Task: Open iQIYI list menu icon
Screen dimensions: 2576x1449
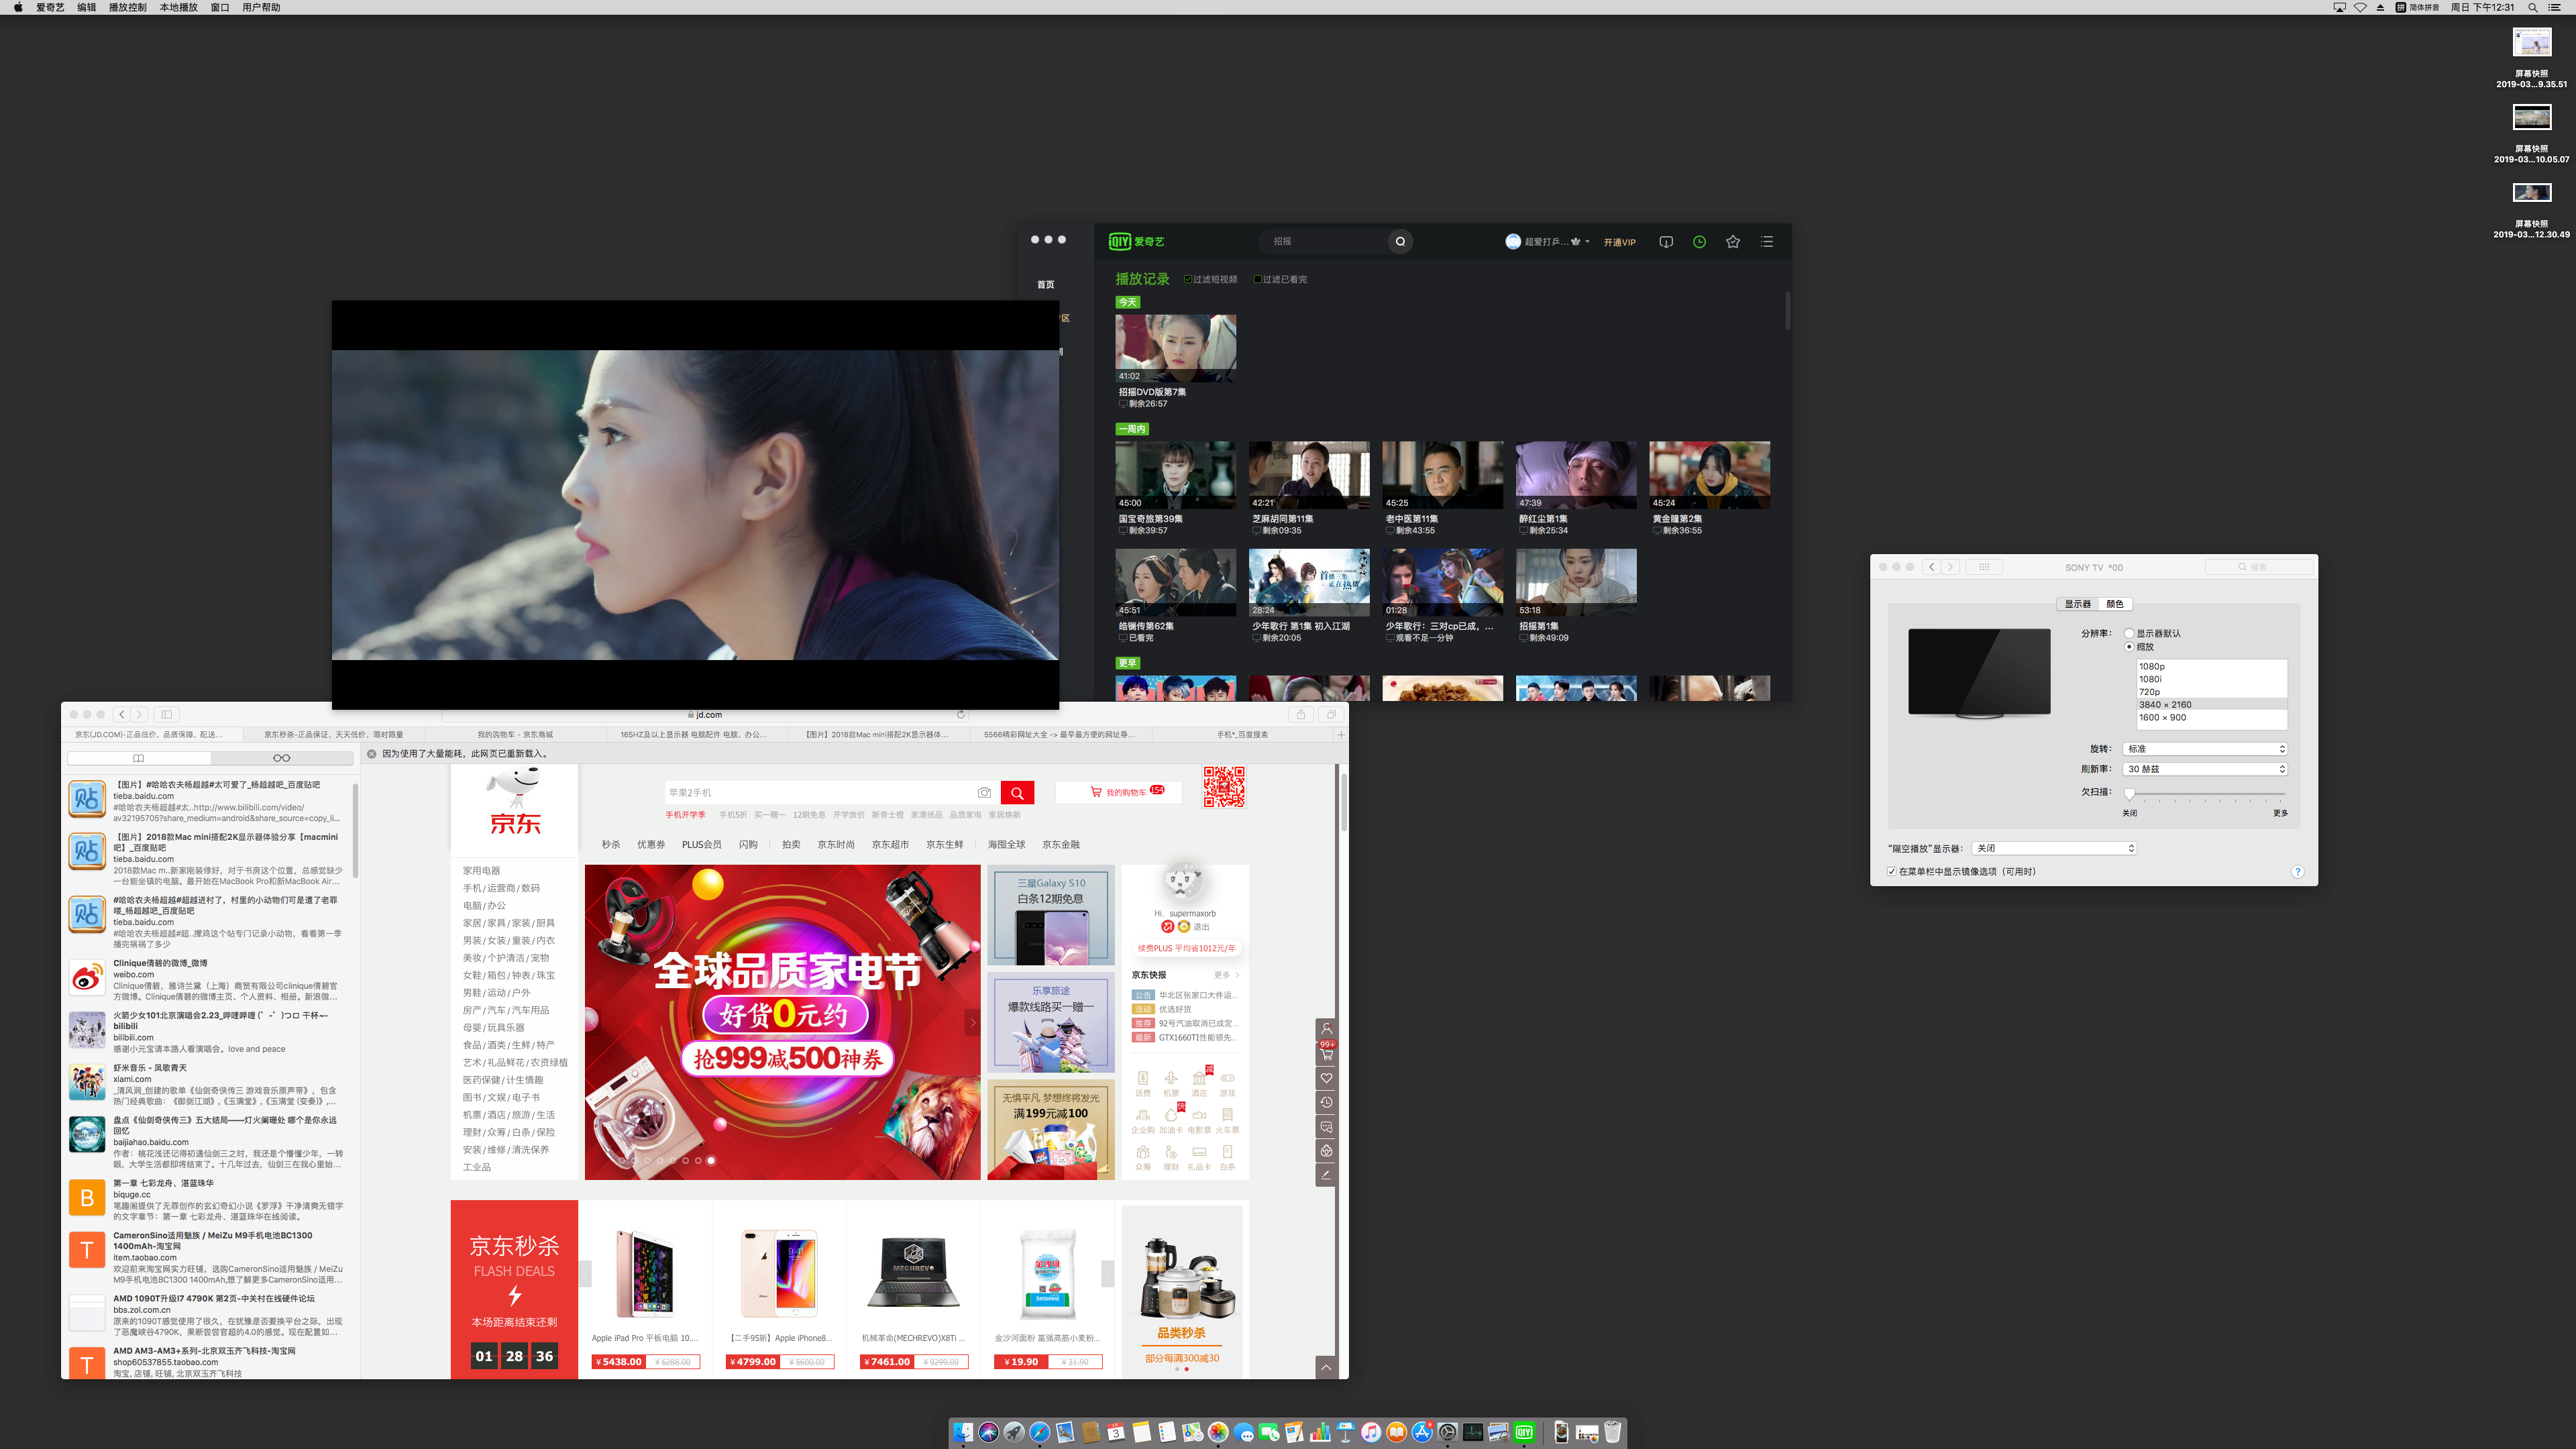Action: [1767, 241]
